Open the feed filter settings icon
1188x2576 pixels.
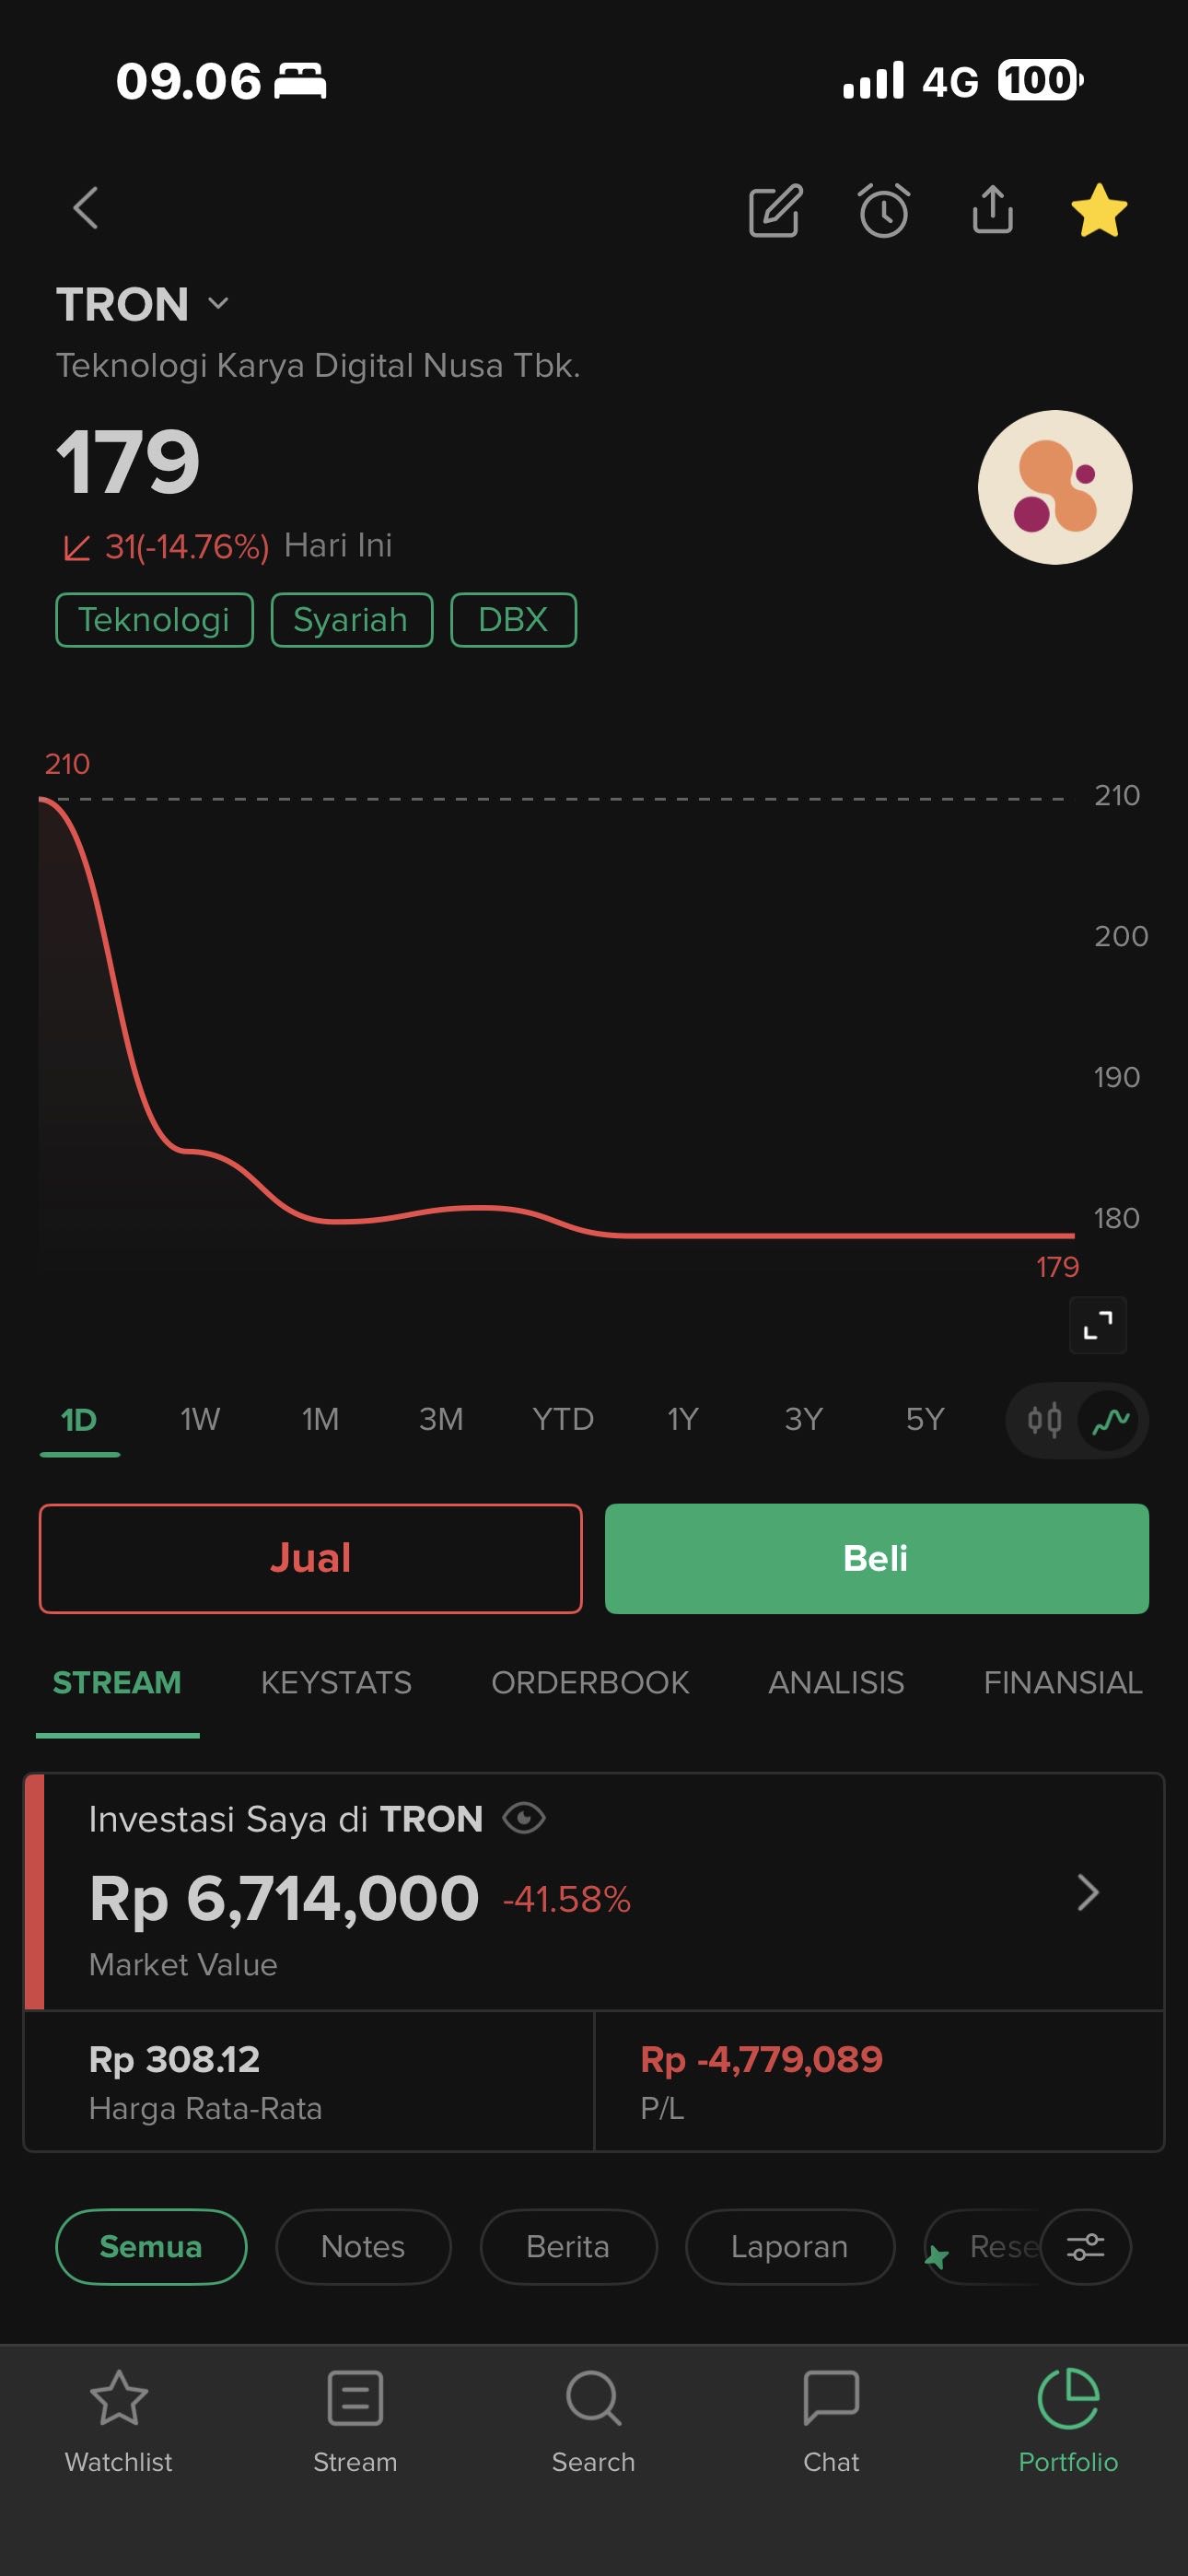tap(1085, 2246)
